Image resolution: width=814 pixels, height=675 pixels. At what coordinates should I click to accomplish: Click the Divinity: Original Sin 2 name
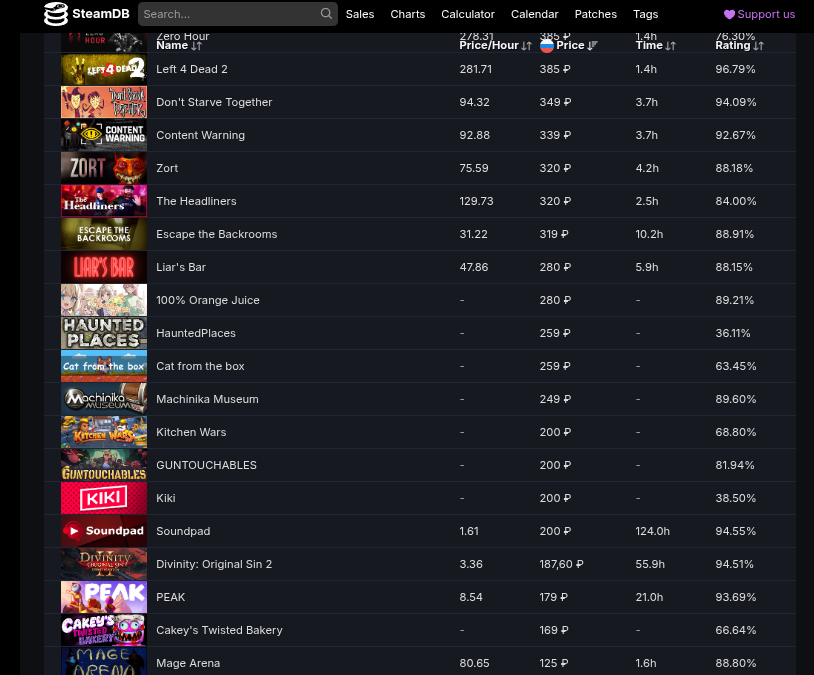pyautogui.click(x=214, y=564)
